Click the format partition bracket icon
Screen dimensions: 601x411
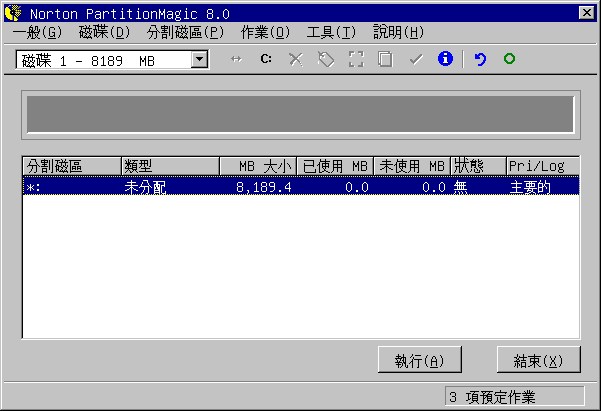point(356,59)
